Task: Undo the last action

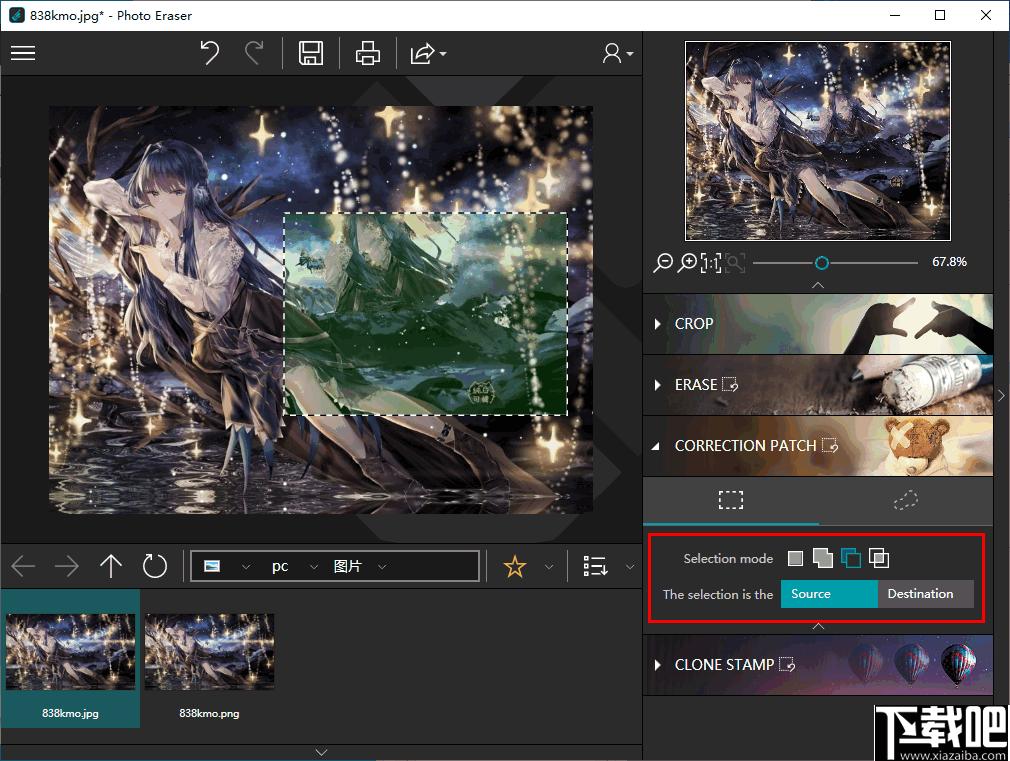Action: tap(209, 53)
